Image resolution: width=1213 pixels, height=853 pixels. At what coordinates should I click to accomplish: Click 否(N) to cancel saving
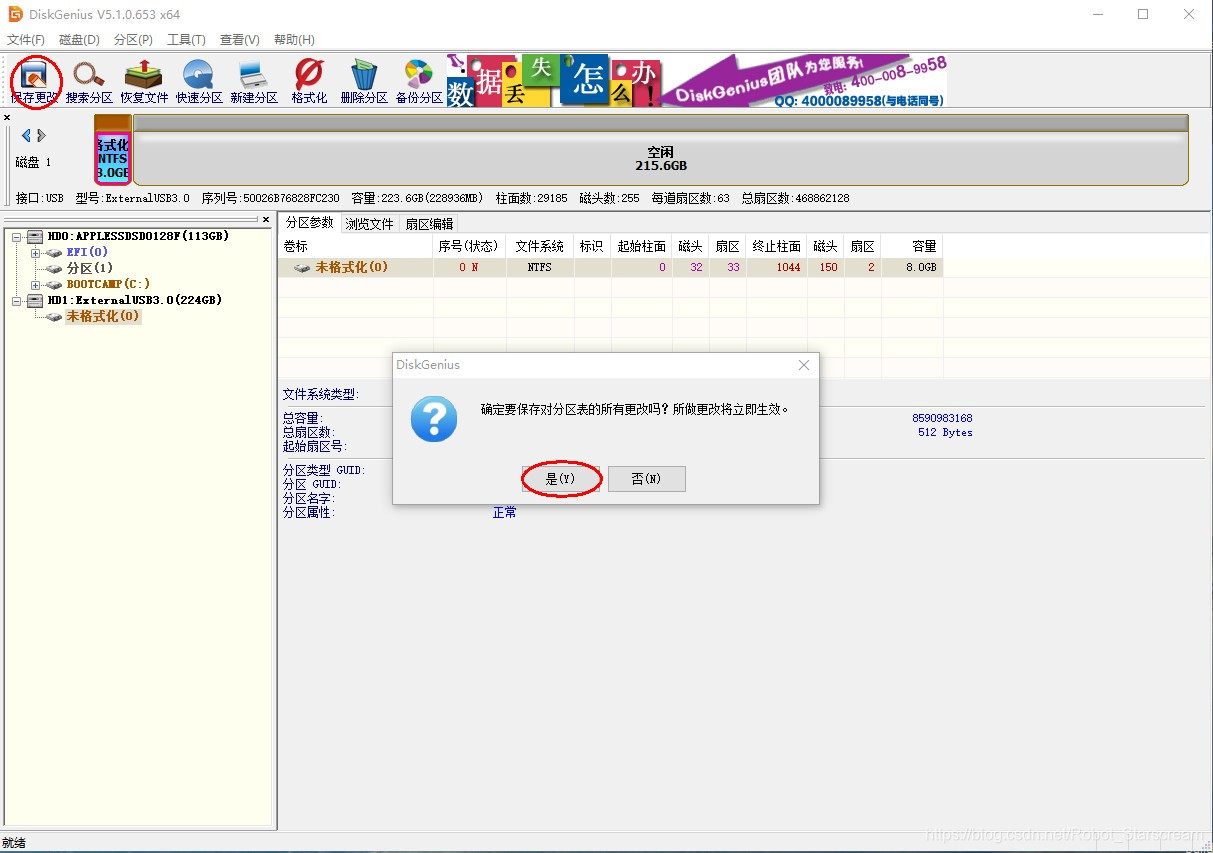(646, 479)
